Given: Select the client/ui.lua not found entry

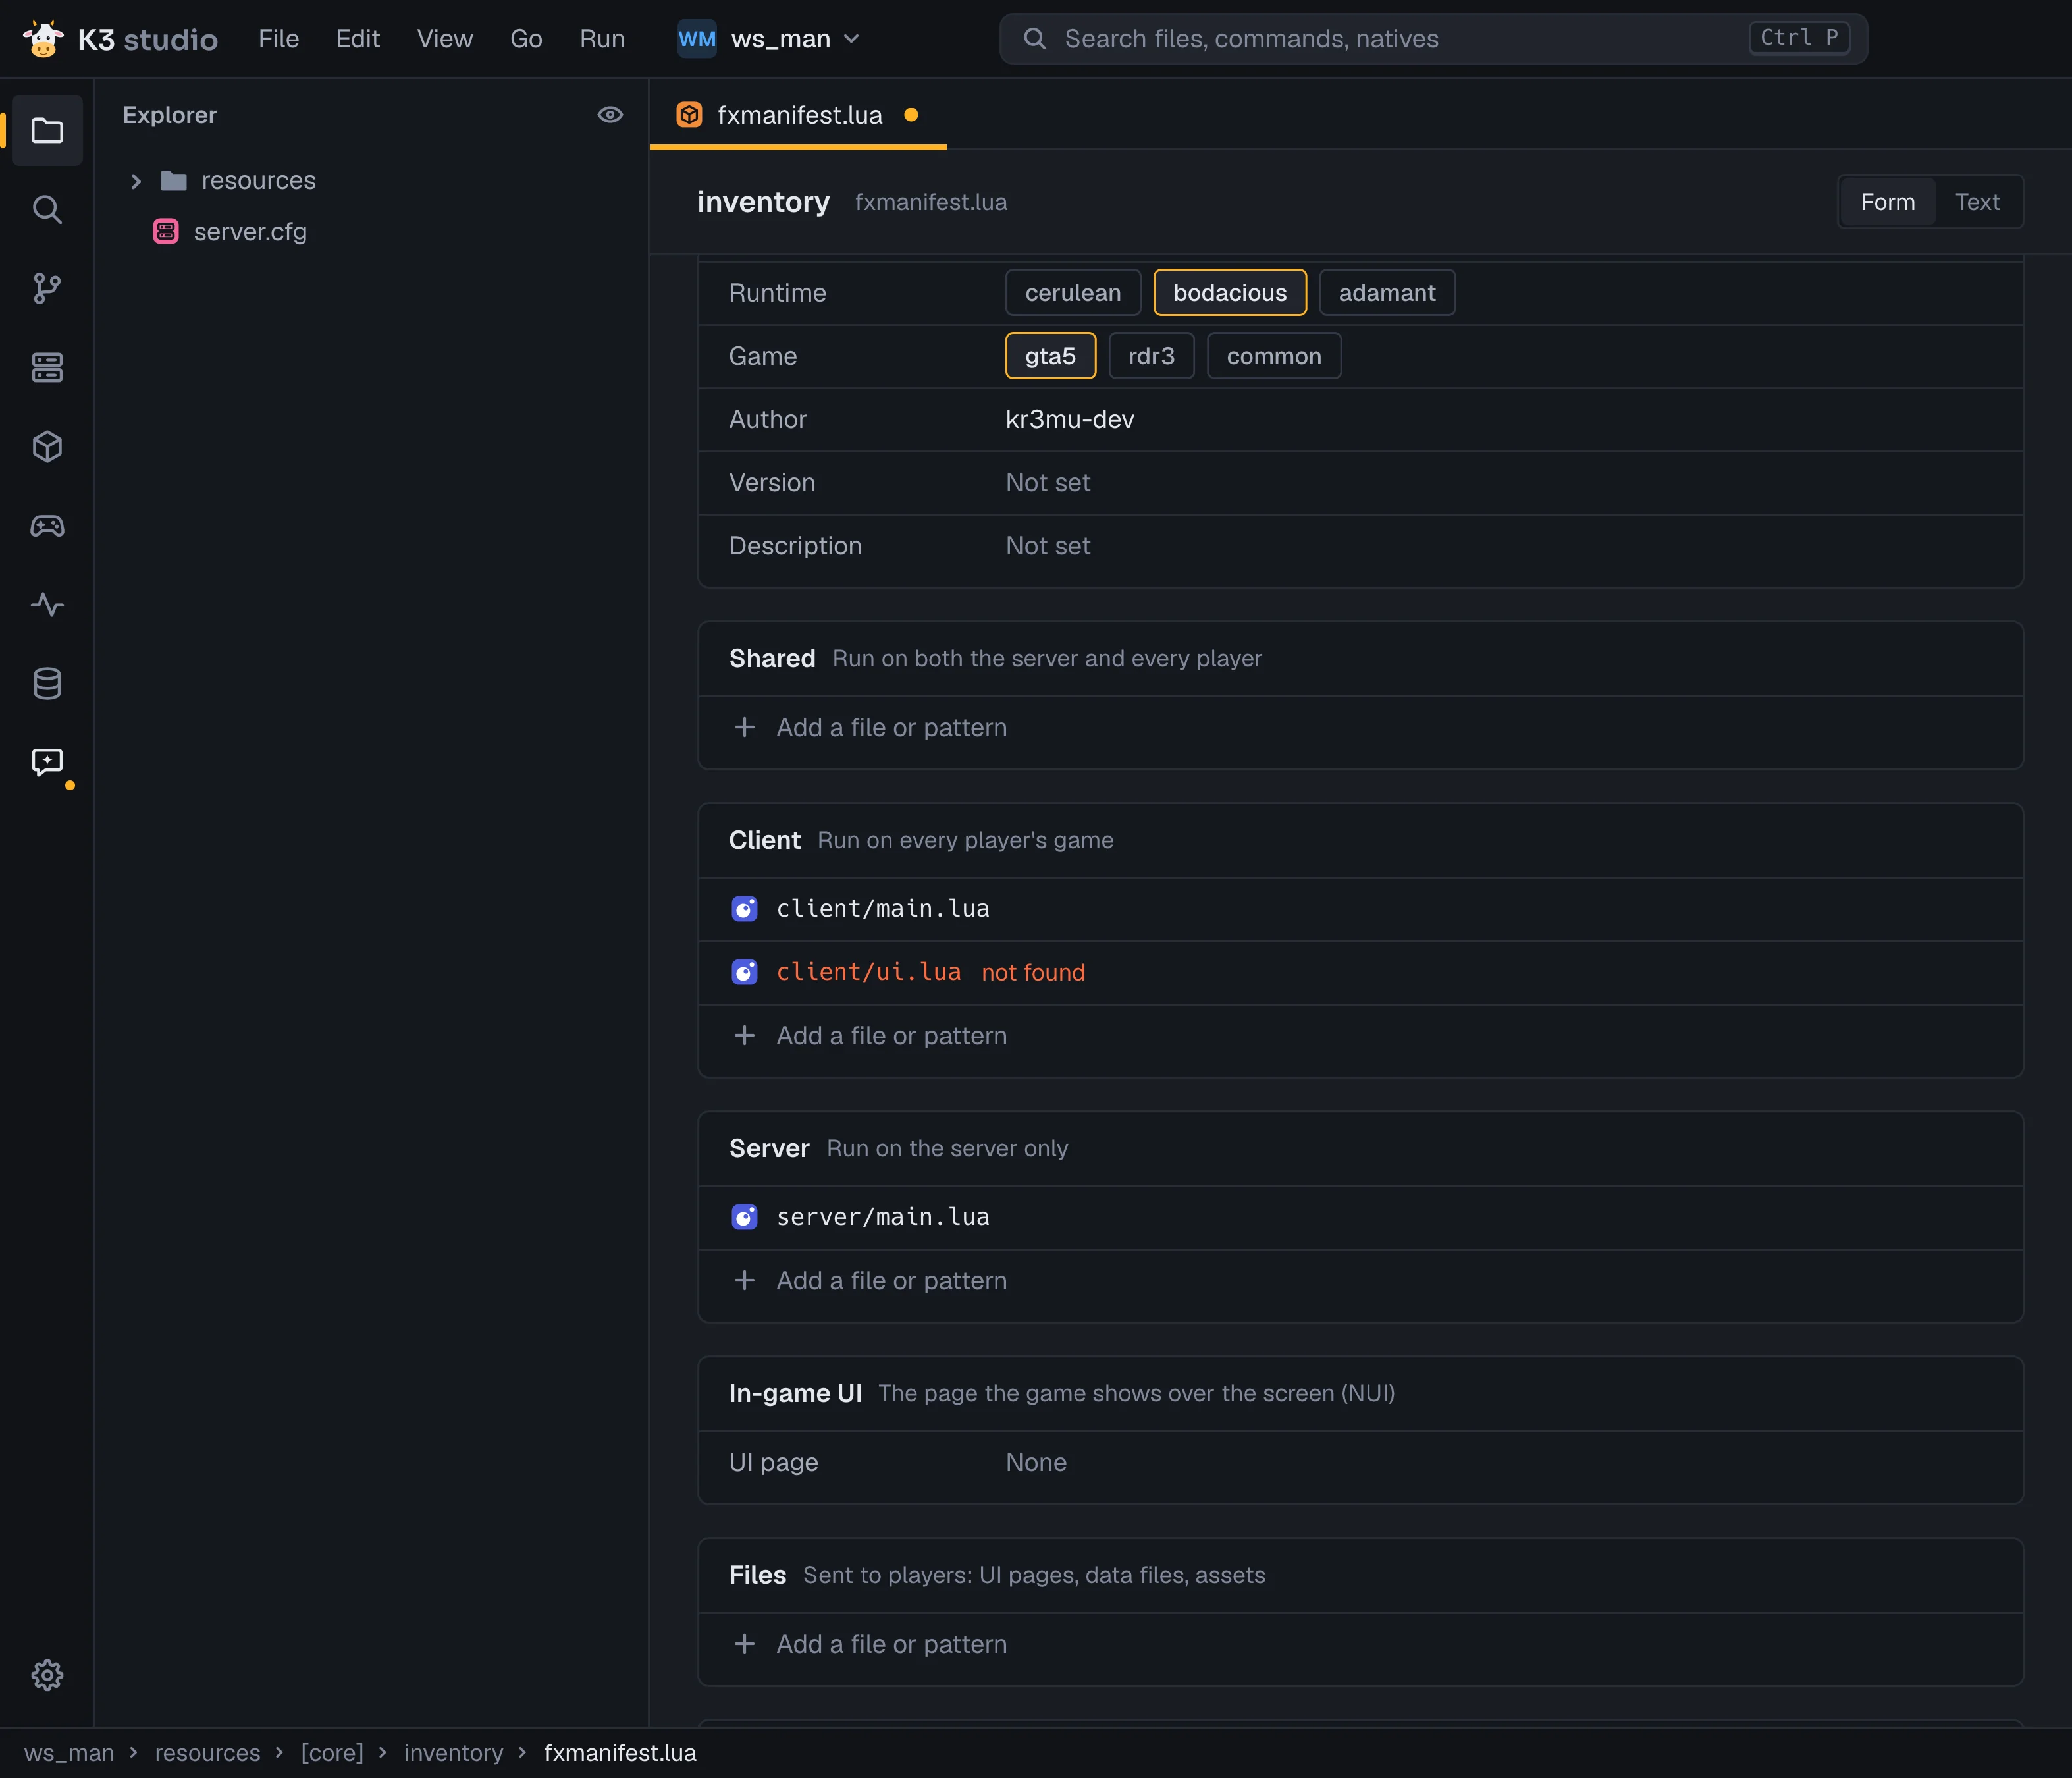Looking at the screenshot, I should click(1360, 972).
